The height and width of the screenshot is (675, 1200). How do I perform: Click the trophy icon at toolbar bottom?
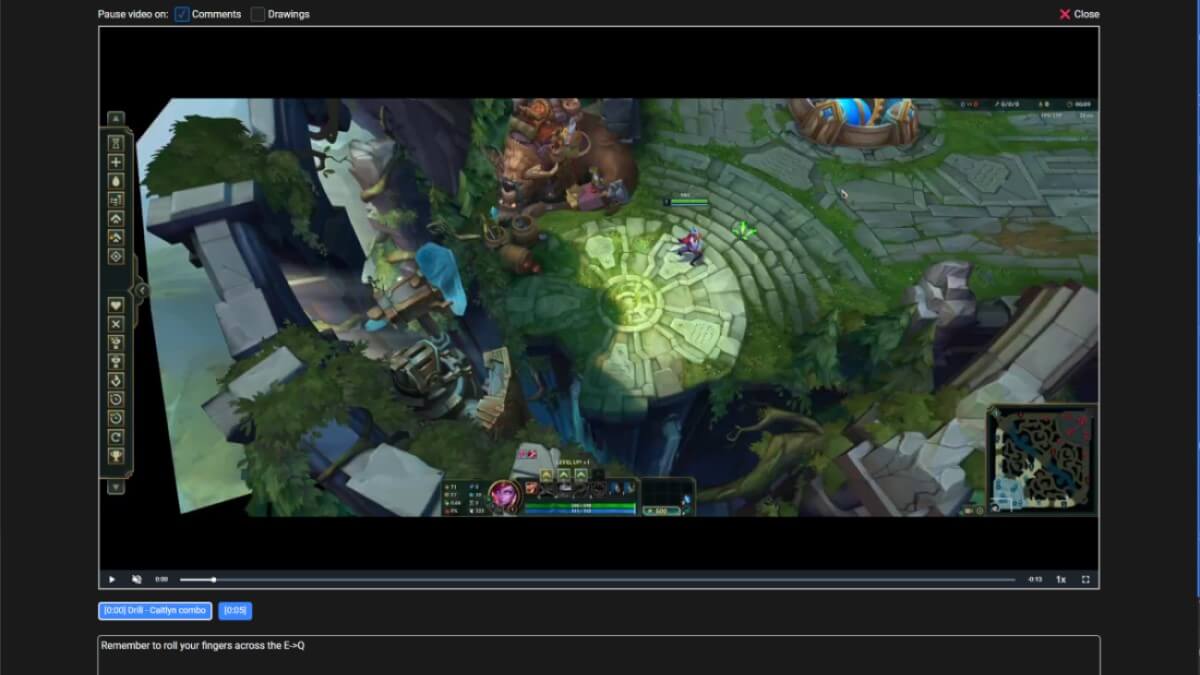coord(116,456)
